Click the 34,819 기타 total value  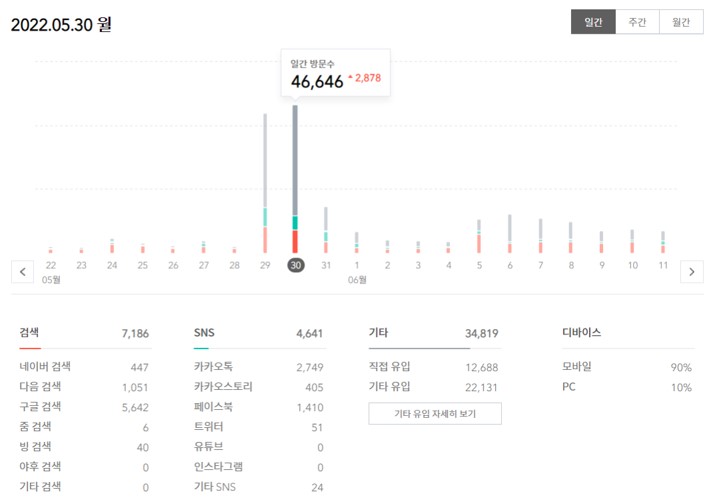[482, 334]
